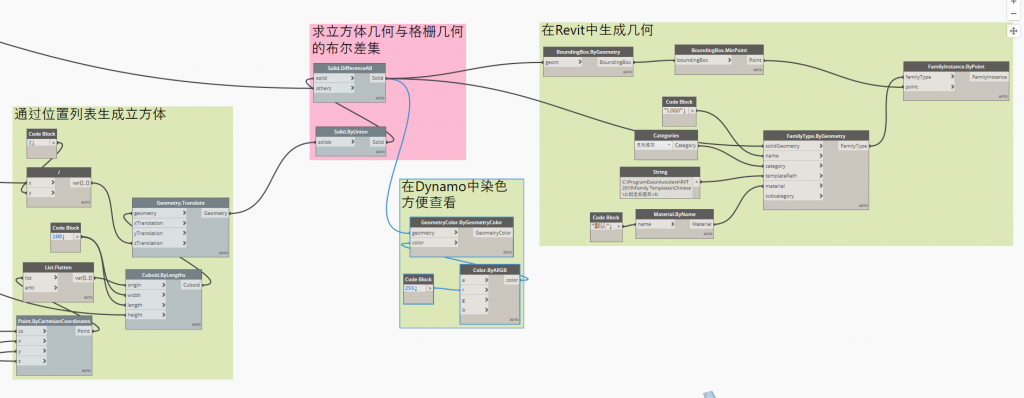Click the xTranslation port of Geometry.Translate
The image size is (1024, 398).
coord(159,223)
